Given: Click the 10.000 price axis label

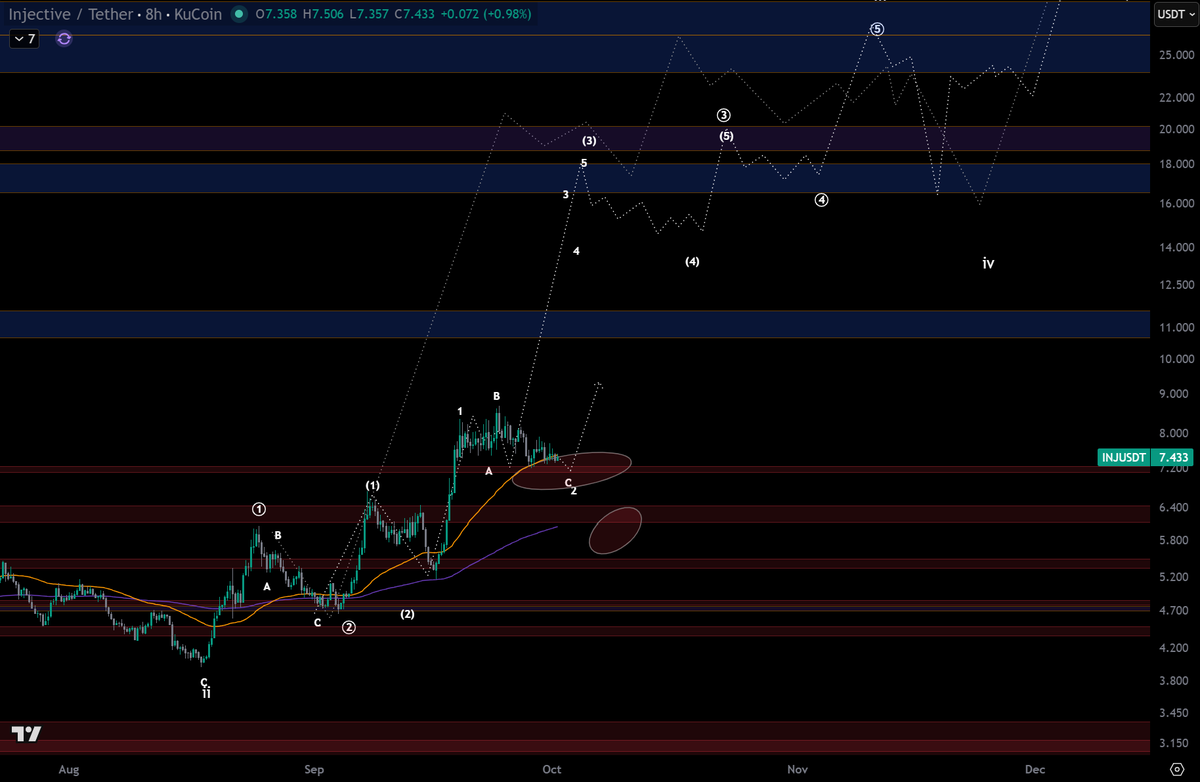Looking at the screenshot, I should [1176, 359].
